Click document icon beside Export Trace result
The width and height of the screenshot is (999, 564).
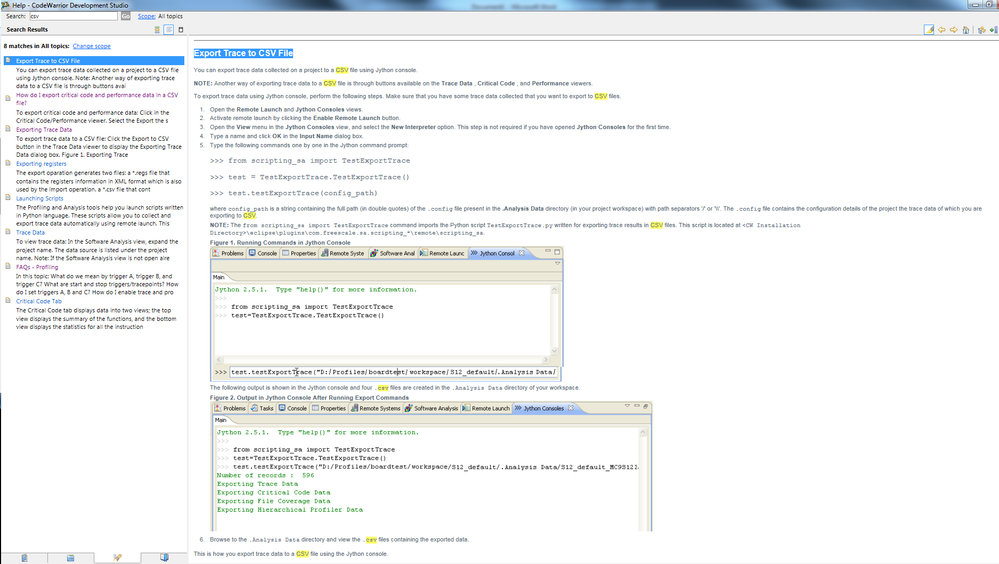8,61
